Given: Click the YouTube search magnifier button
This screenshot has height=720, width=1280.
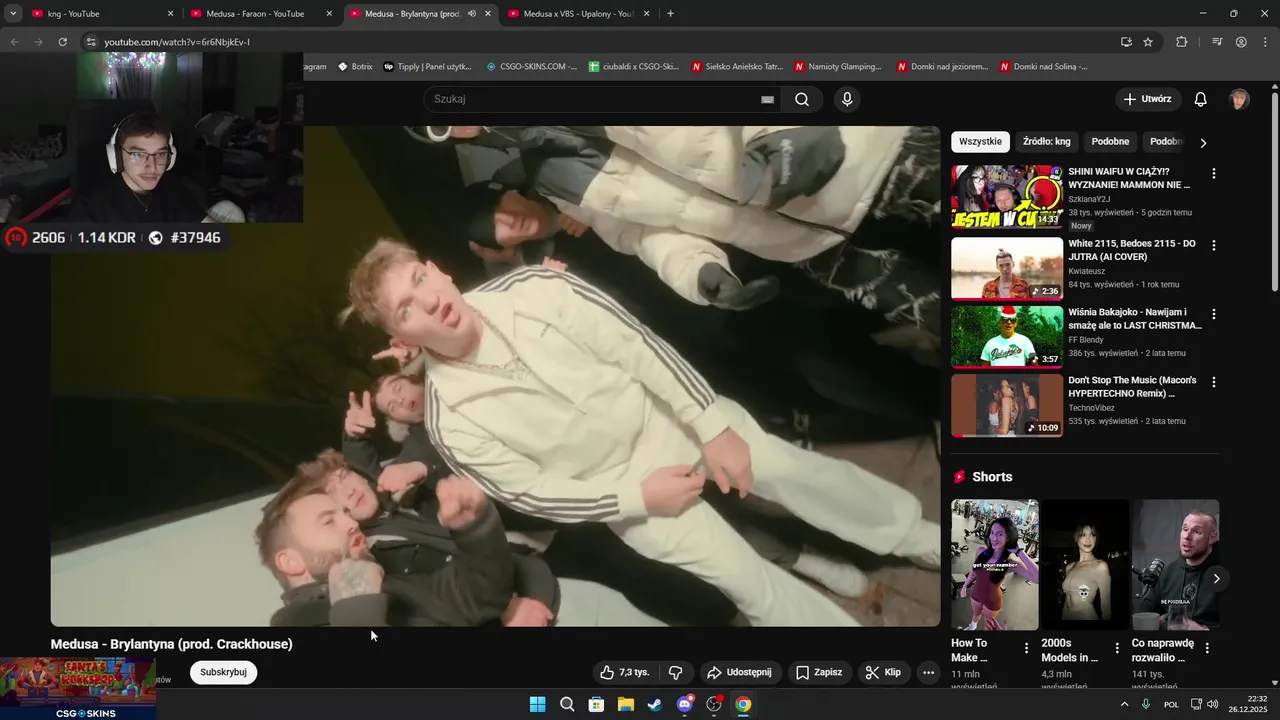Looking at the screenshot, I should 802,99.
